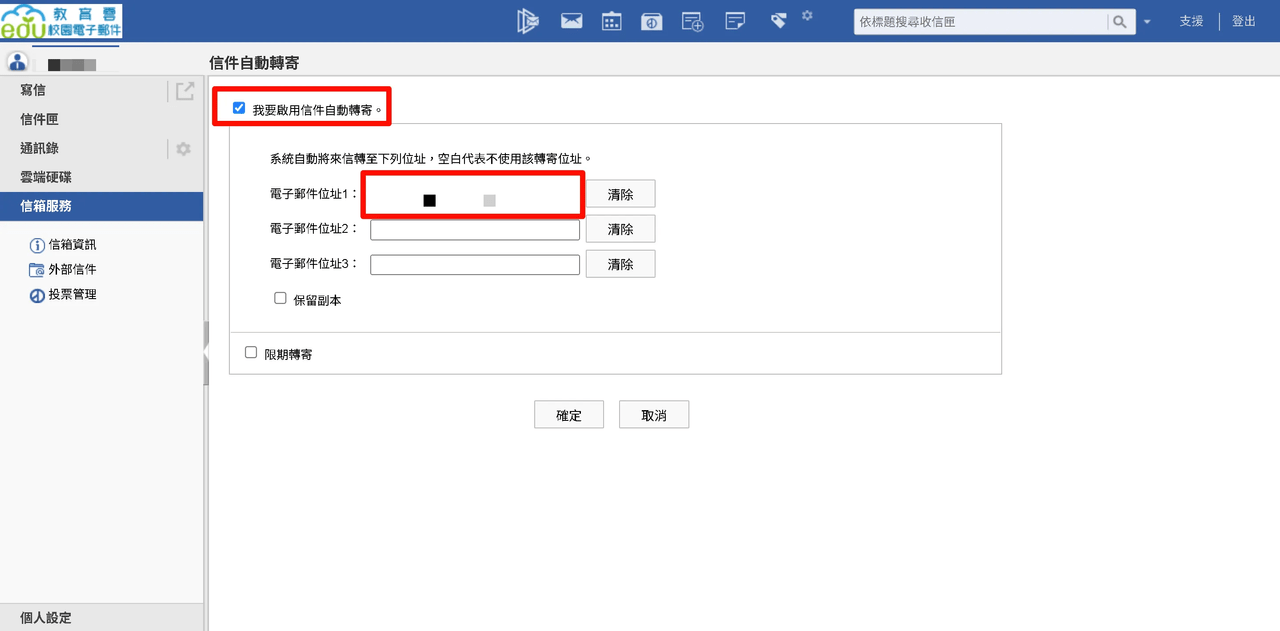
Task: Toggle 我要啟用信件自動轉寄 checkbox
Action: tap(238, 108)
